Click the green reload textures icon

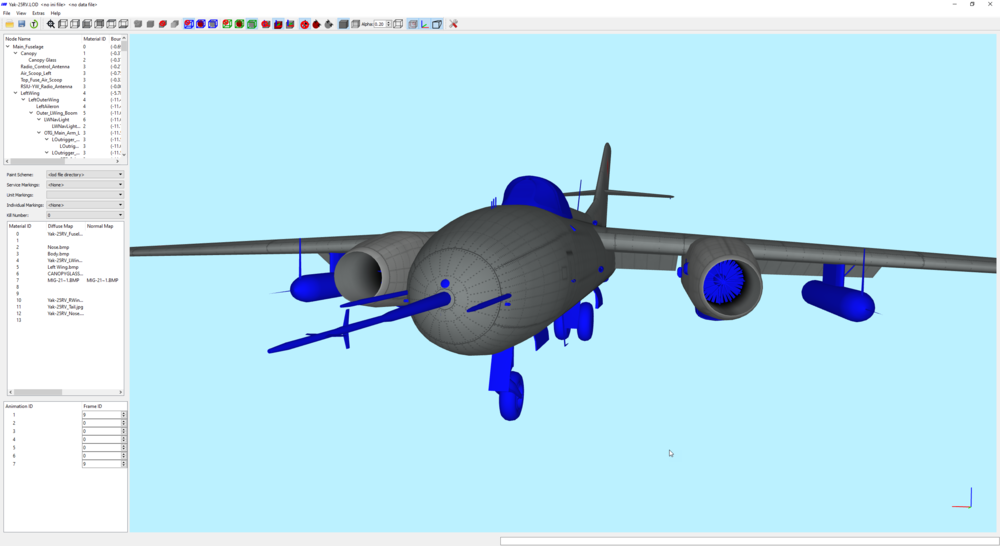(34, 24)
